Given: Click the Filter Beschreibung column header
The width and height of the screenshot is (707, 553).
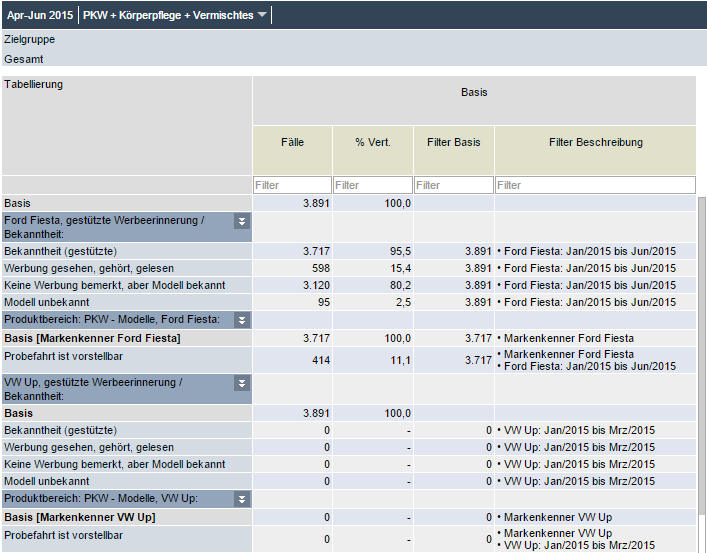Looking at the screenshot, I should (x=596, y=150).
